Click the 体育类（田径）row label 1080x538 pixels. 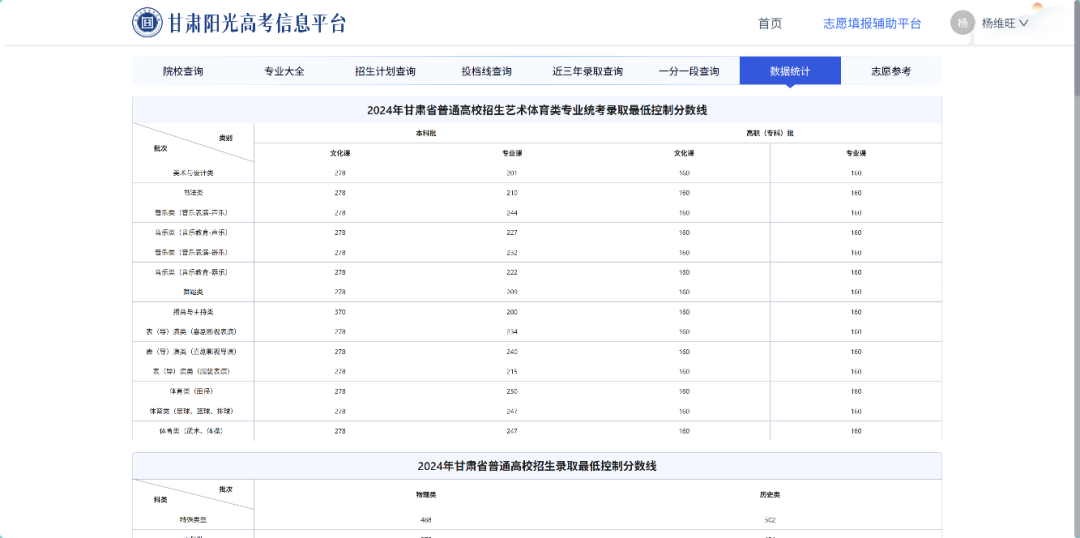pos(192,391)
